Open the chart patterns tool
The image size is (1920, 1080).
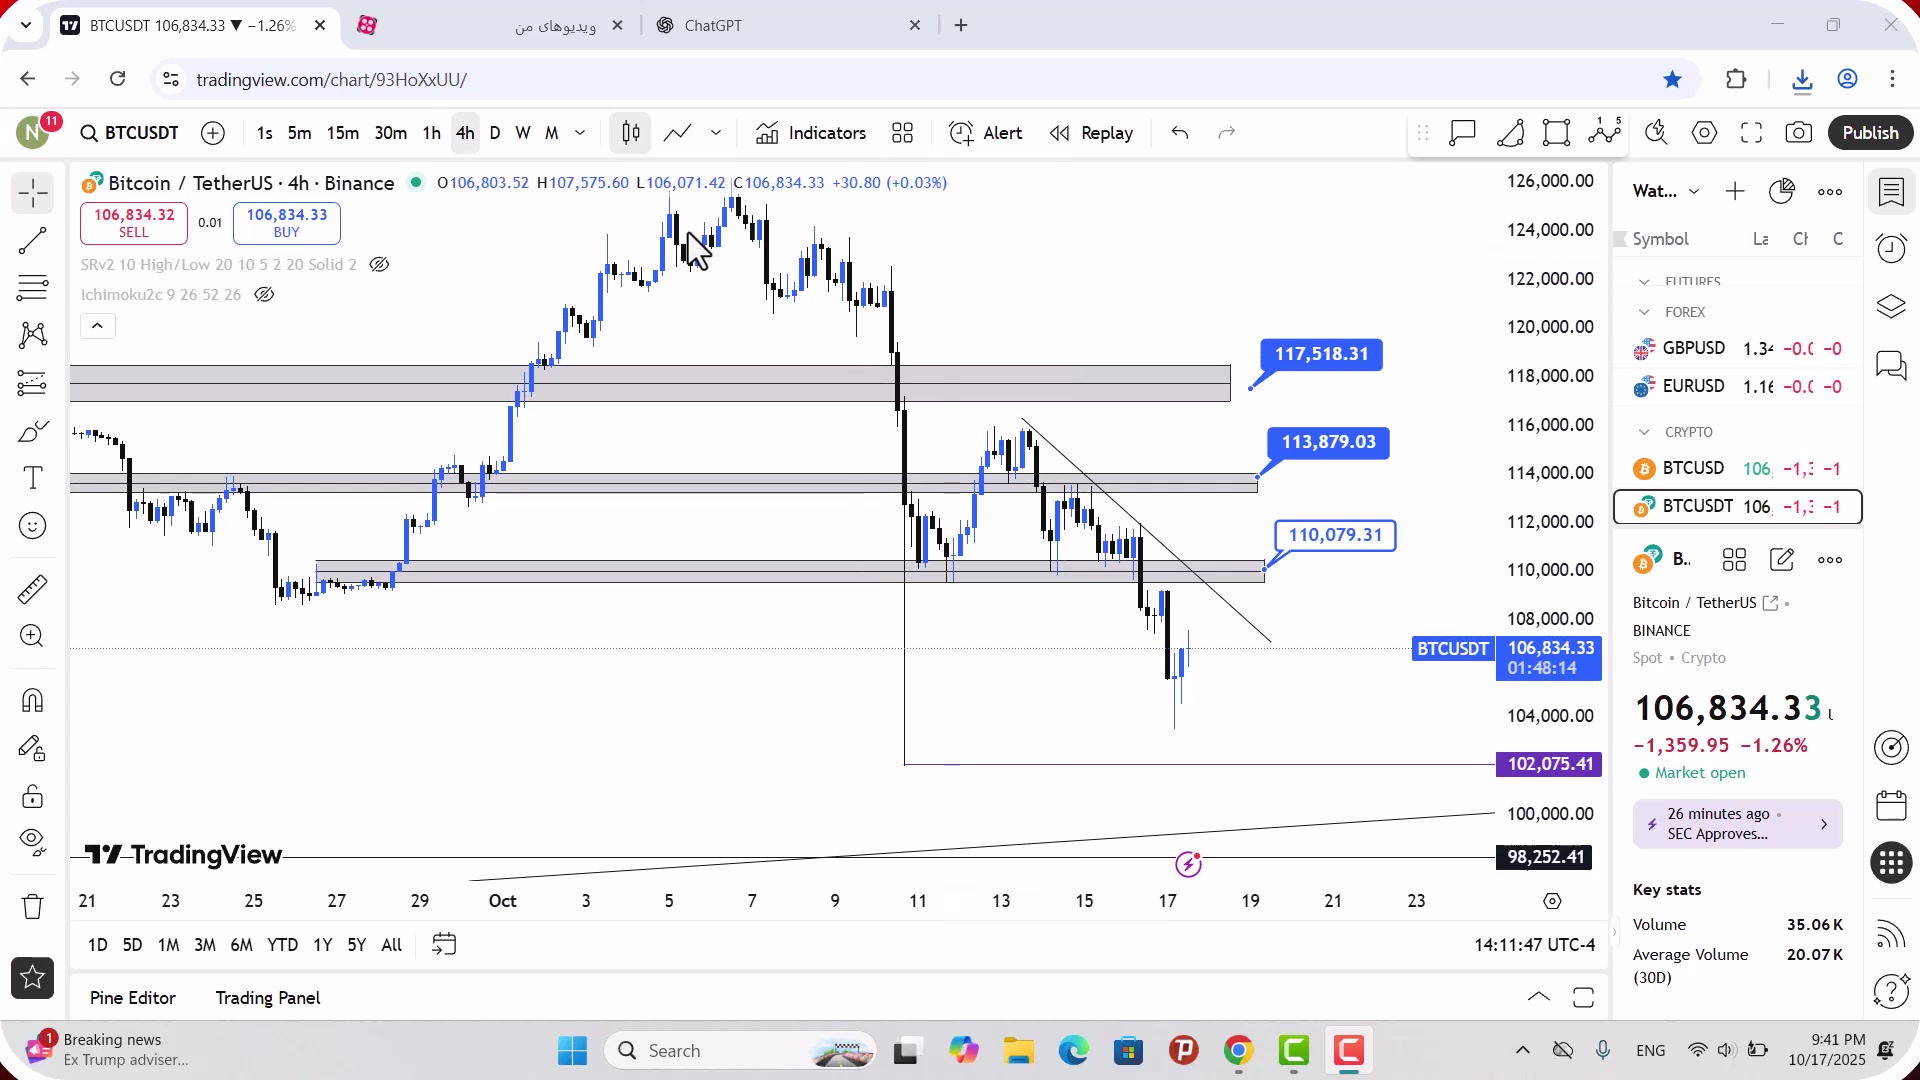32,335
